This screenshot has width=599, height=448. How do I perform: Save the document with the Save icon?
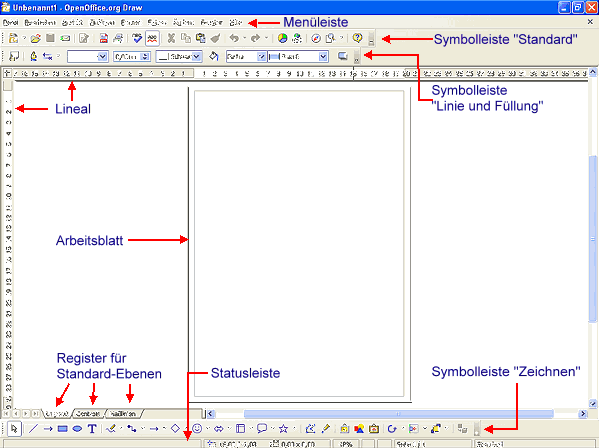[50, 38]
